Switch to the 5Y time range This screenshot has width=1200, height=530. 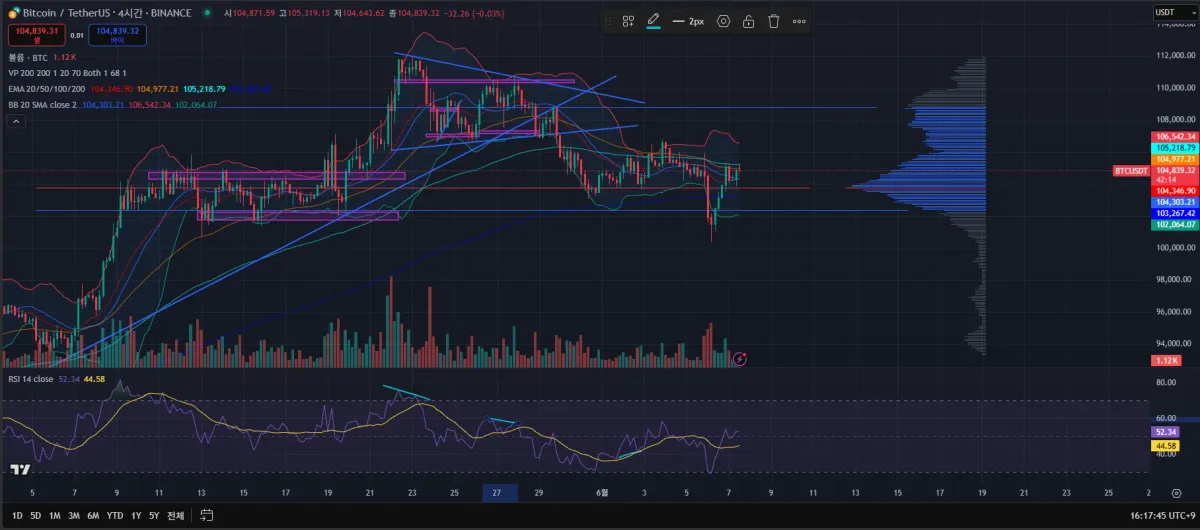tap(153, 516)
